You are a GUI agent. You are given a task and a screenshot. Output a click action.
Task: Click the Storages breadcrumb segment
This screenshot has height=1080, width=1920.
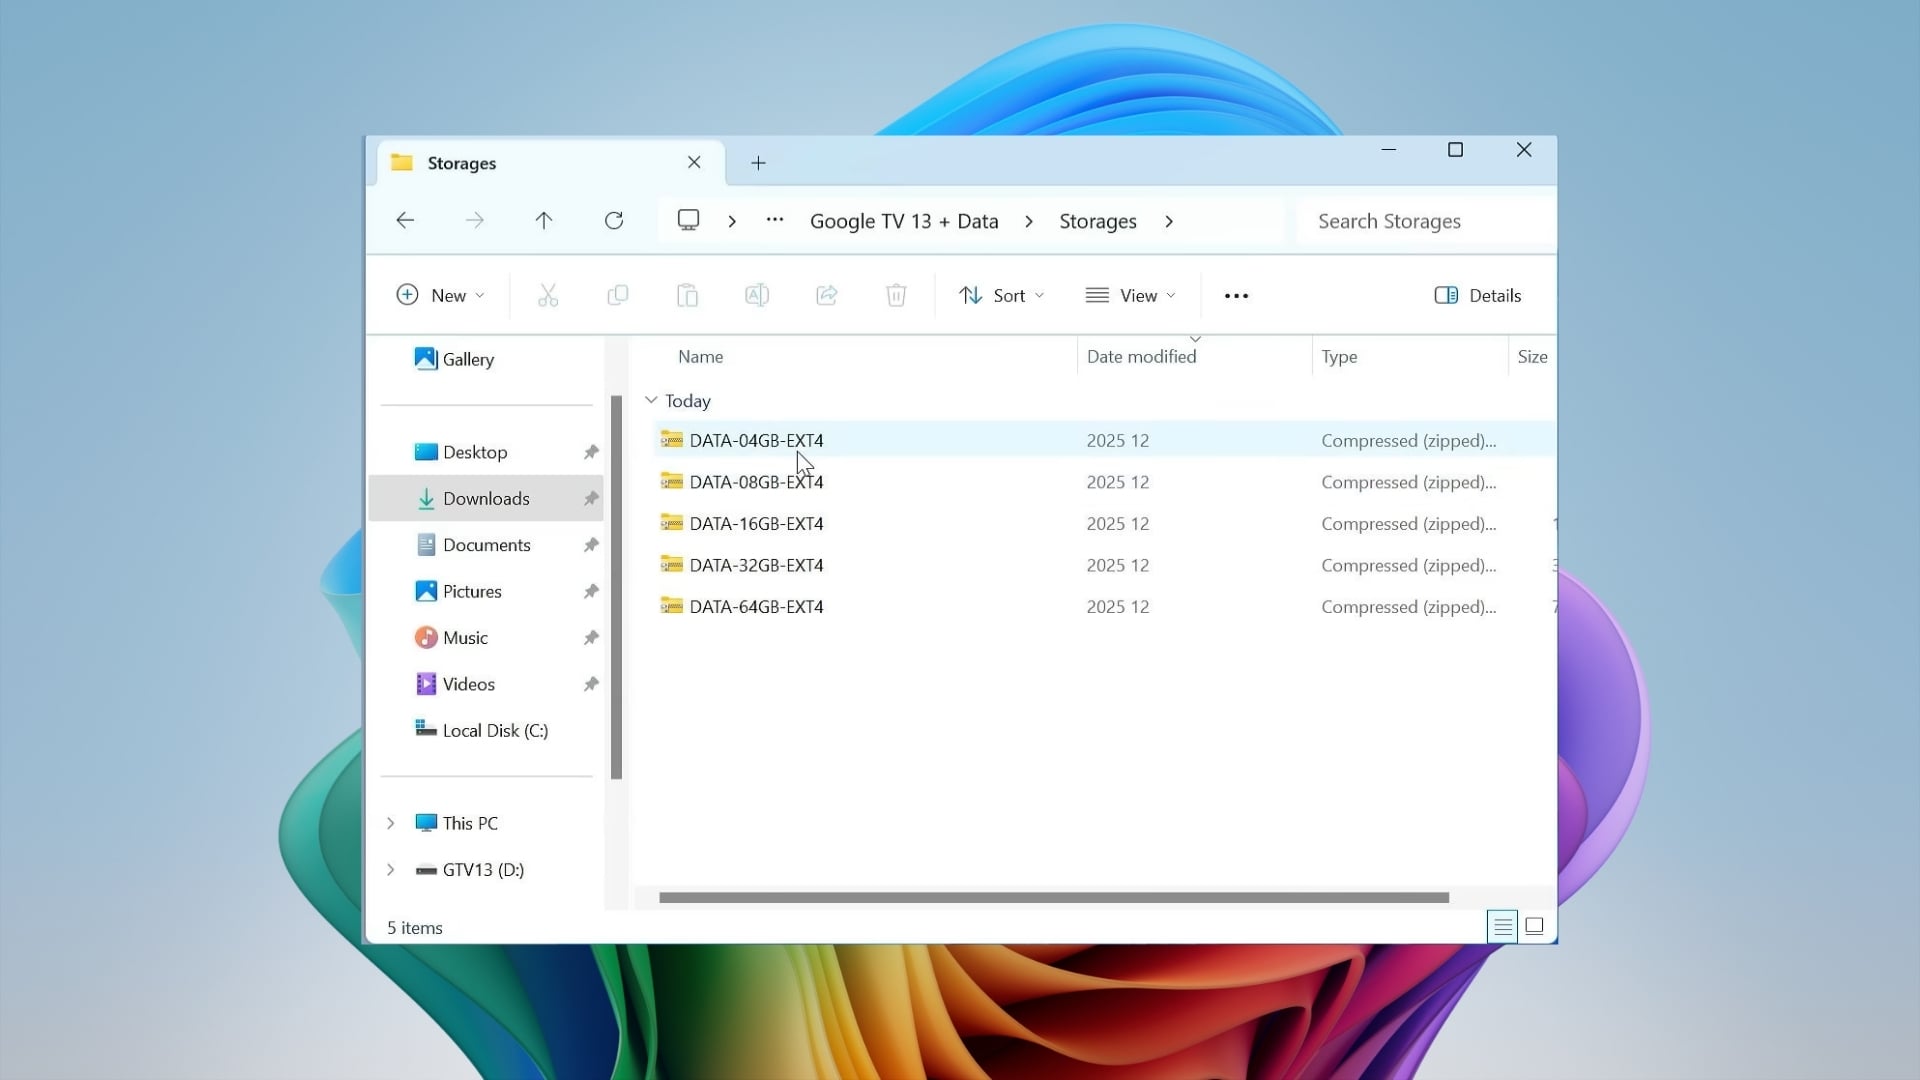[1098, 221]
